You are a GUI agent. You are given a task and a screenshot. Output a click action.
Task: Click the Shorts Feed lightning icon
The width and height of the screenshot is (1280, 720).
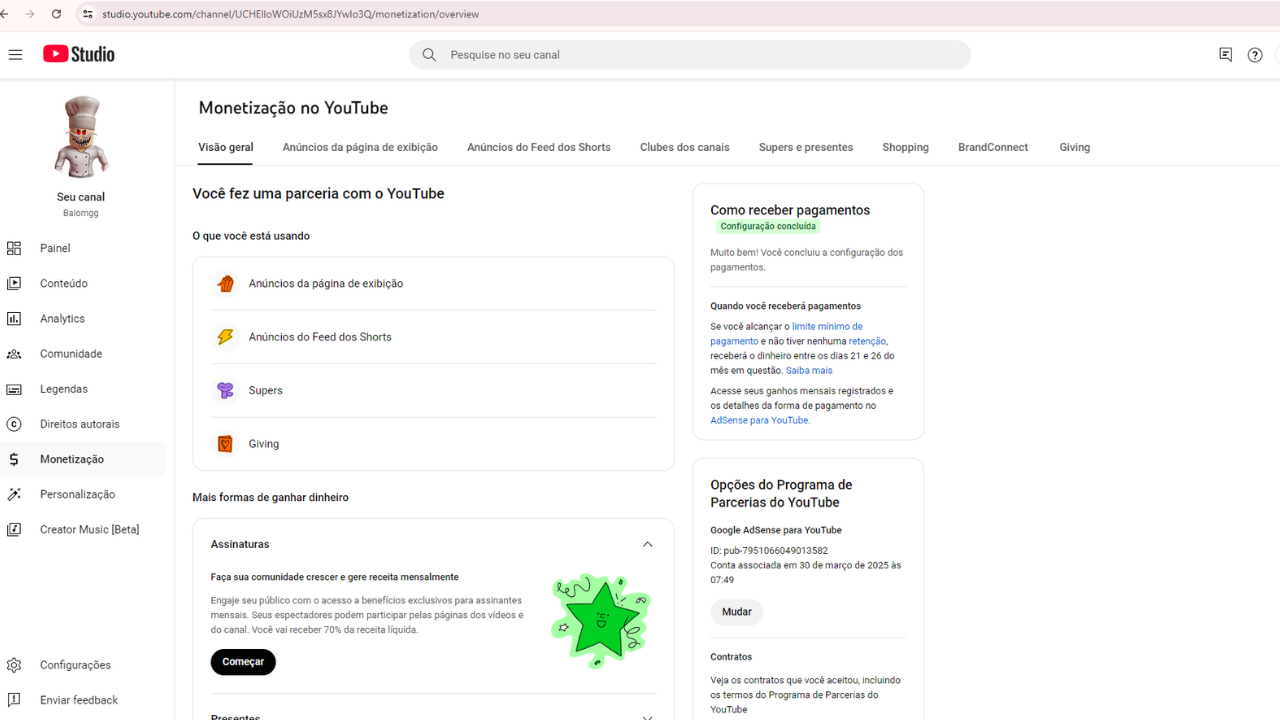point(225,337)
